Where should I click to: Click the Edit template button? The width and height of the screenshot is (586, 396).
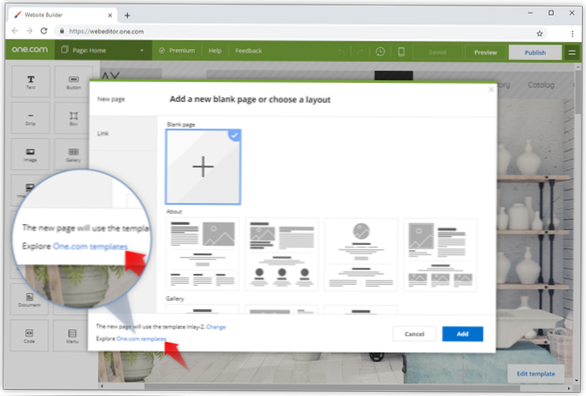click(536, 374)
